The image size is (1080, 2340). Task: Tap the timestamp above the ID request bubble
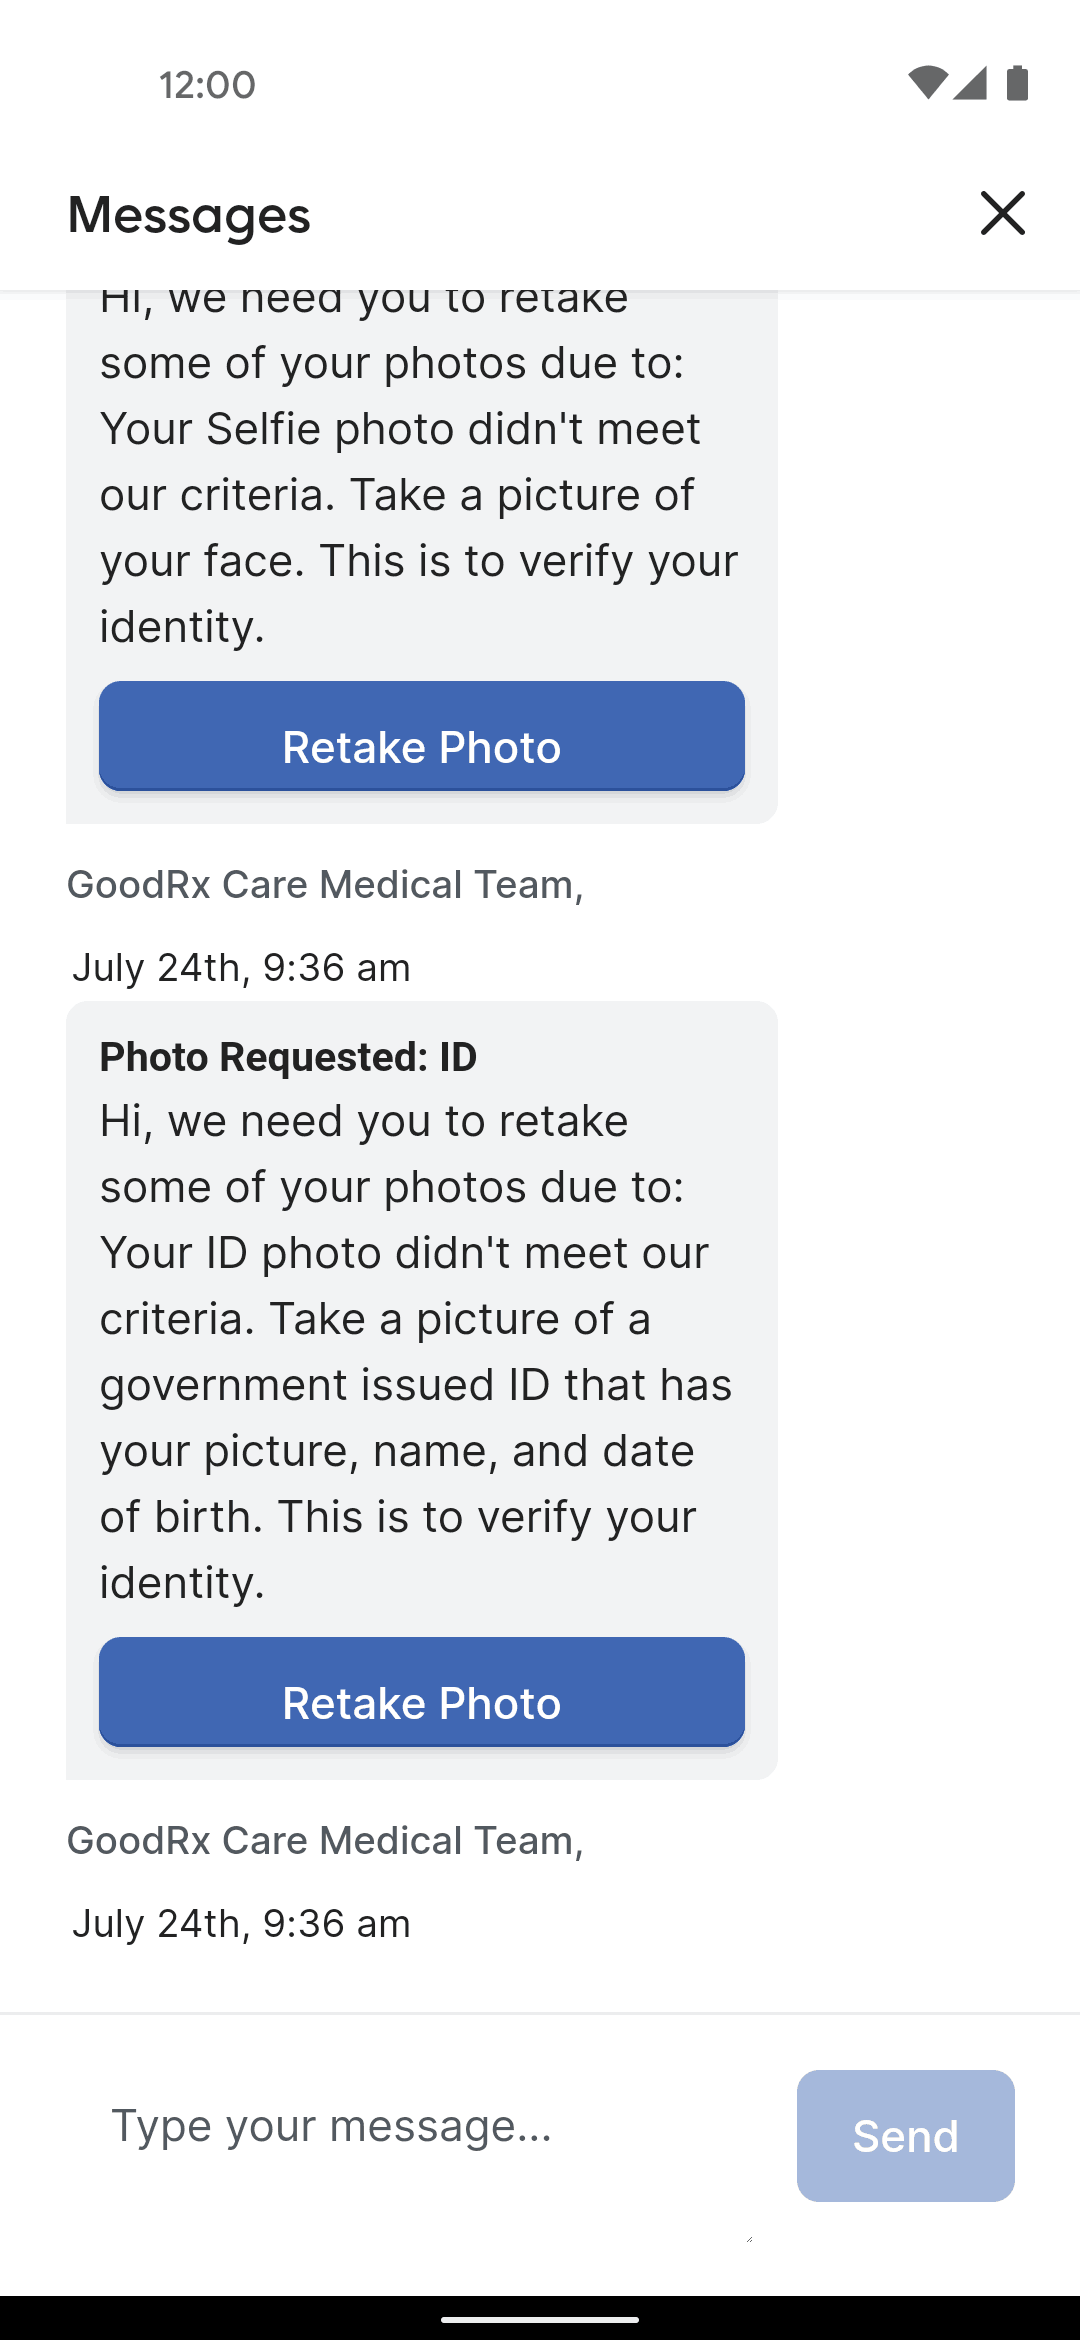(241, 968)
